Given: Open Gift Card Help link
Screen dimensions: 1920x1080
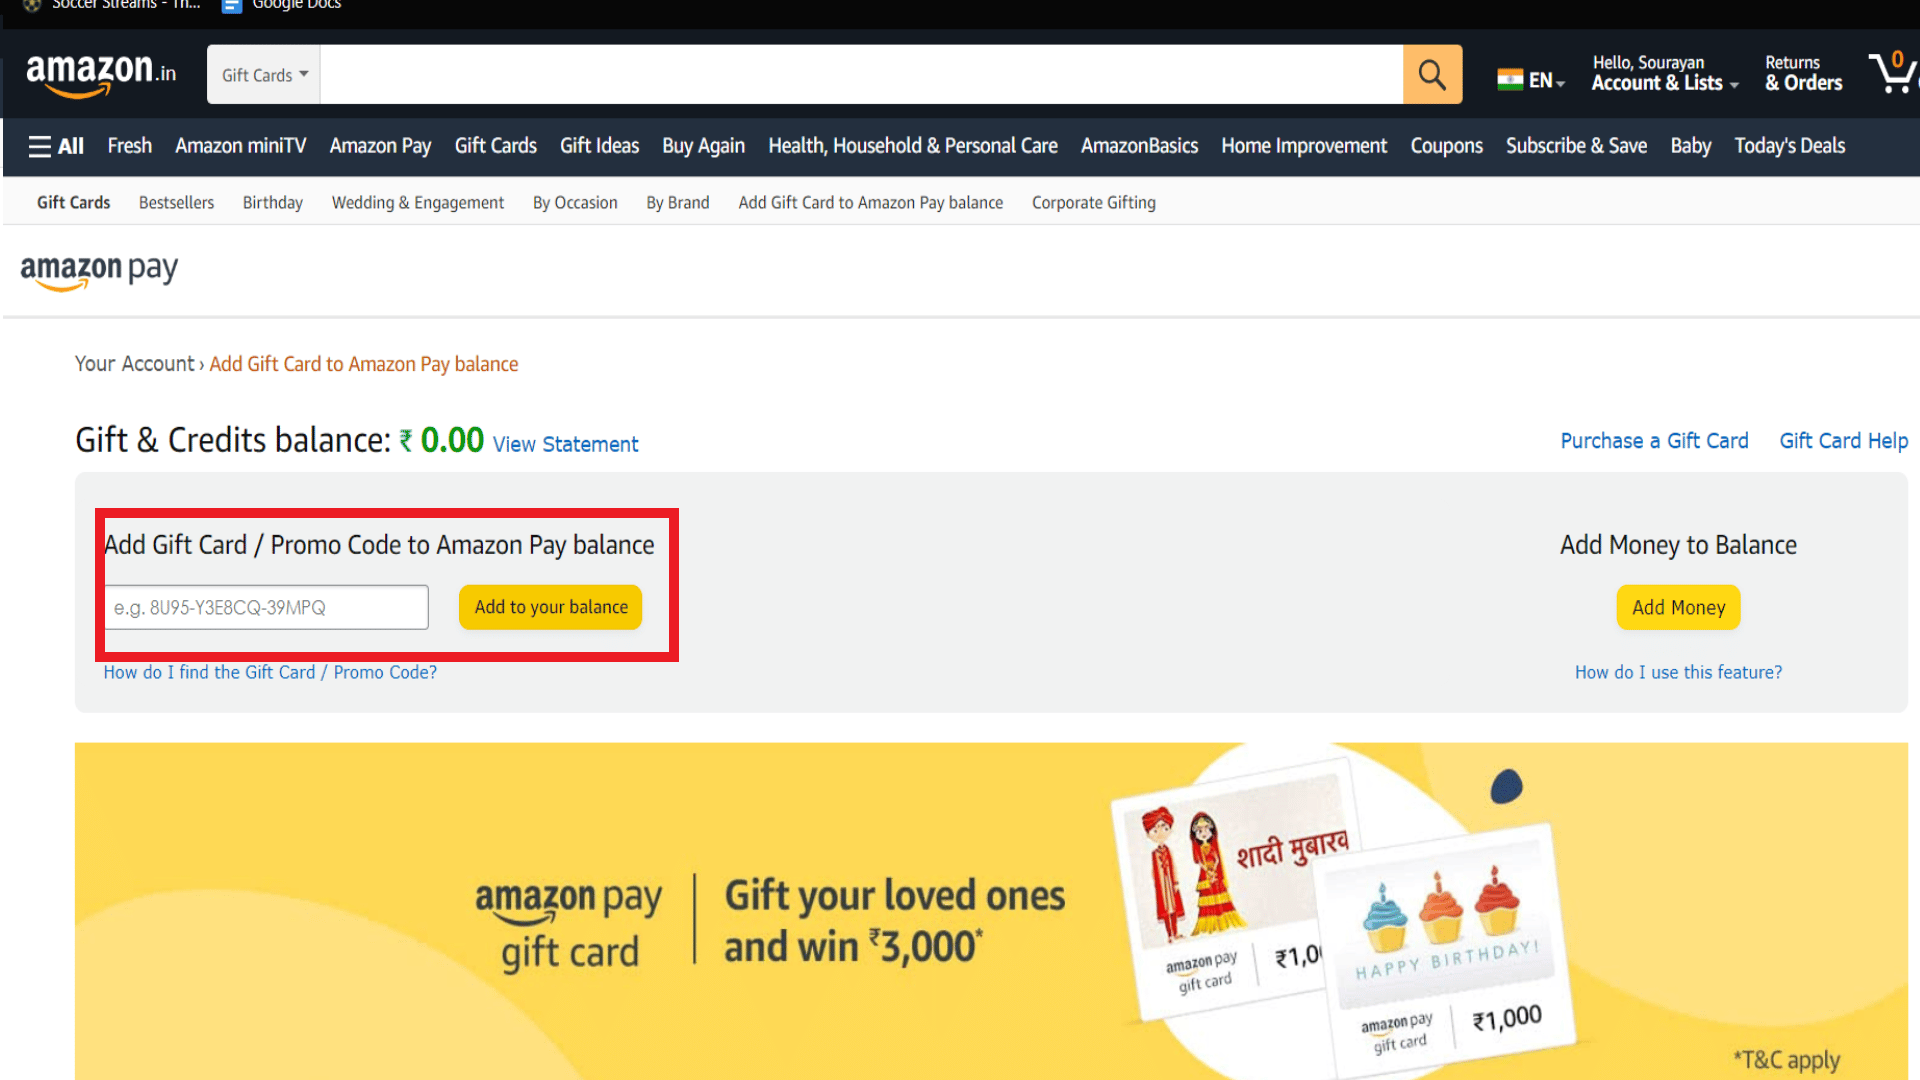Looking at the screenshot, I should [x=1844, y=442].
